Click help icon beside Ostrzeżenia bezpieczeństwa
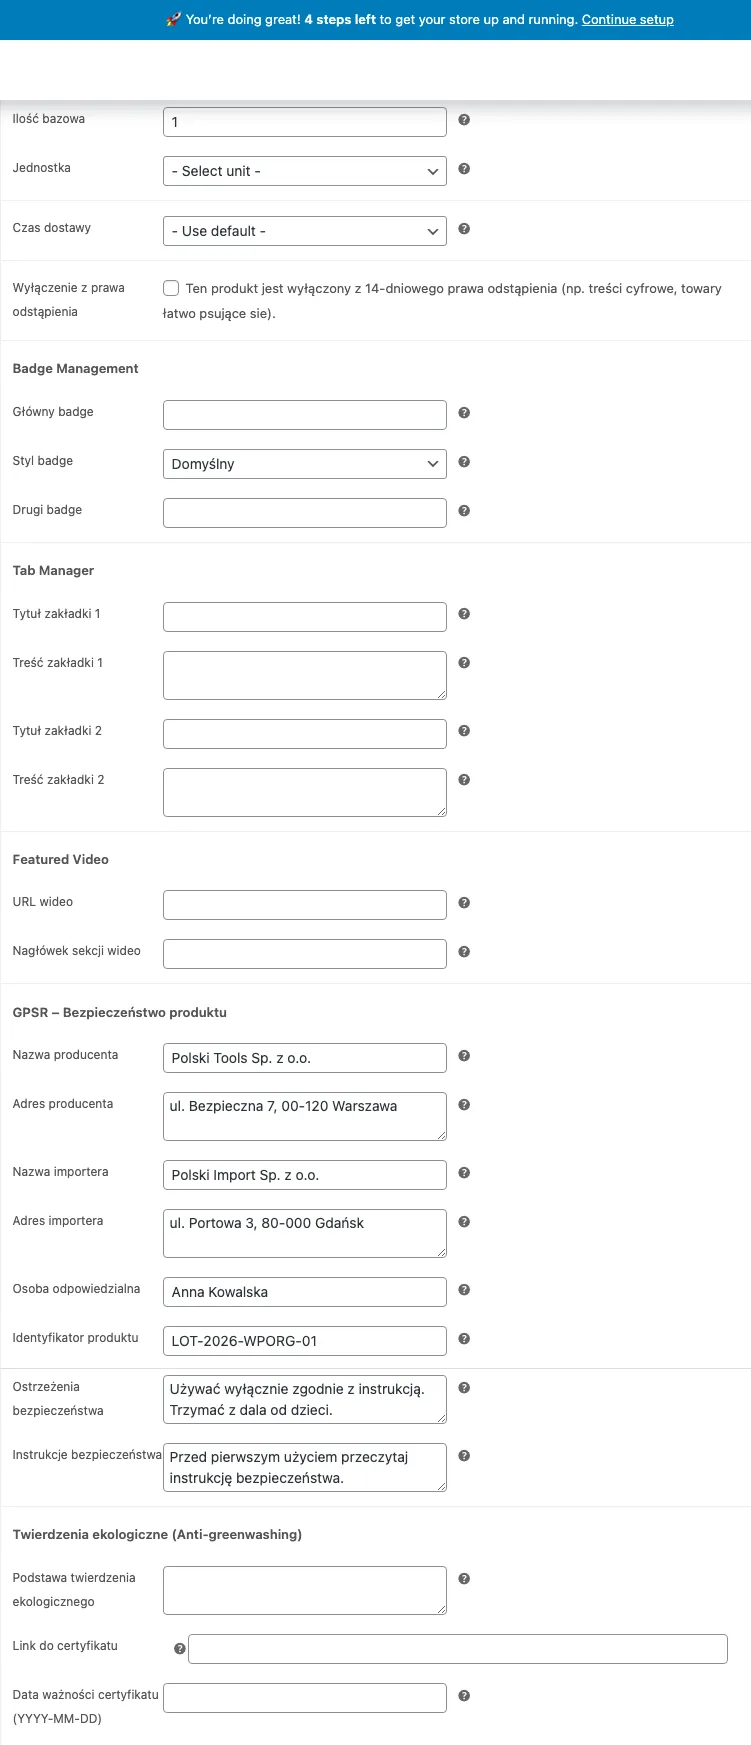 463,1387
